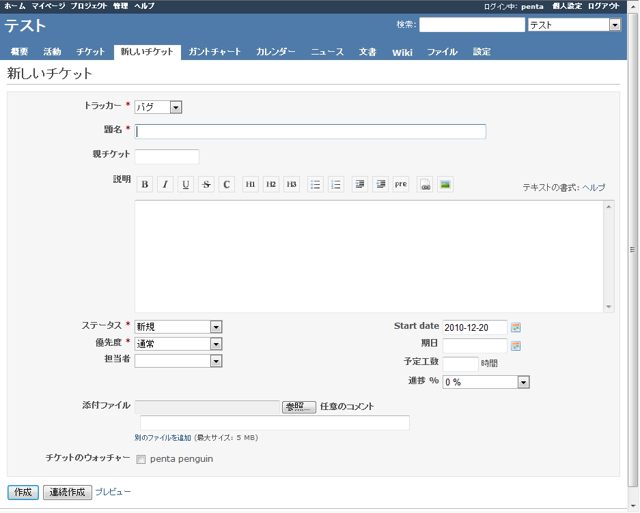Click 作成 create button
Viewport: 640px width, 513px height.
(x=23, y=492)
